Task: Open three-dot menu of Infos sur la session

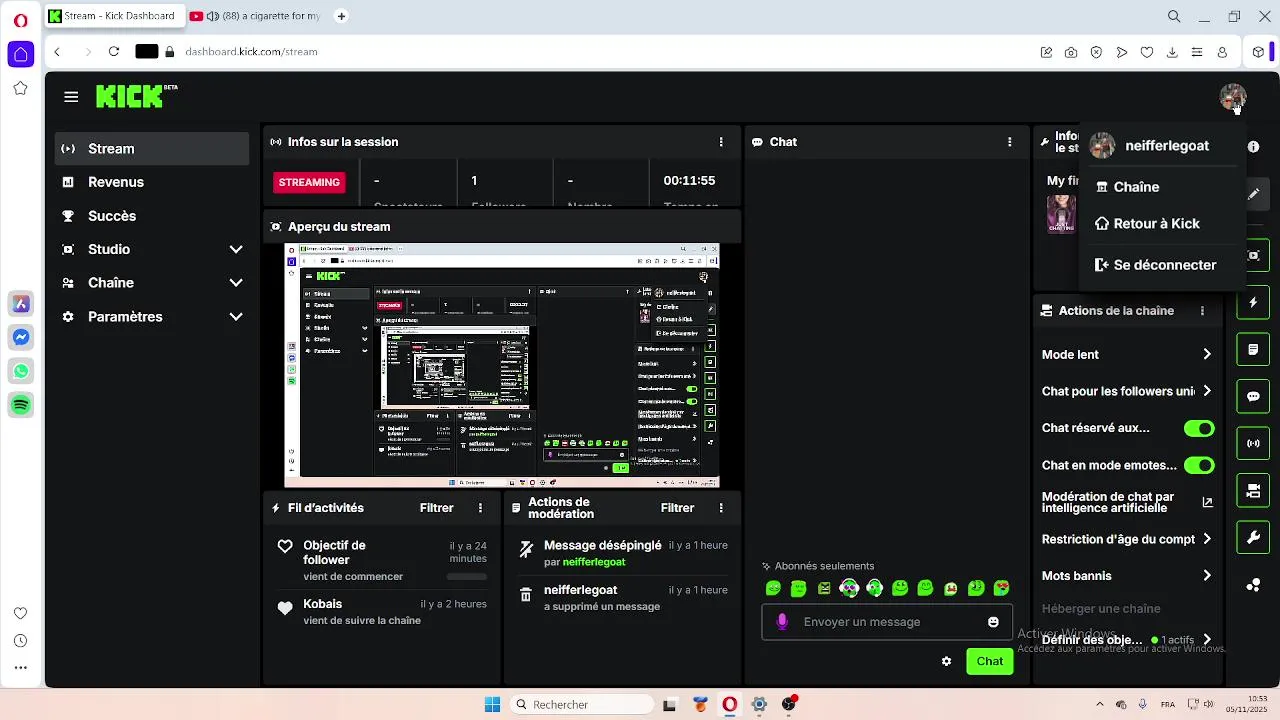Action: [721, 142]
